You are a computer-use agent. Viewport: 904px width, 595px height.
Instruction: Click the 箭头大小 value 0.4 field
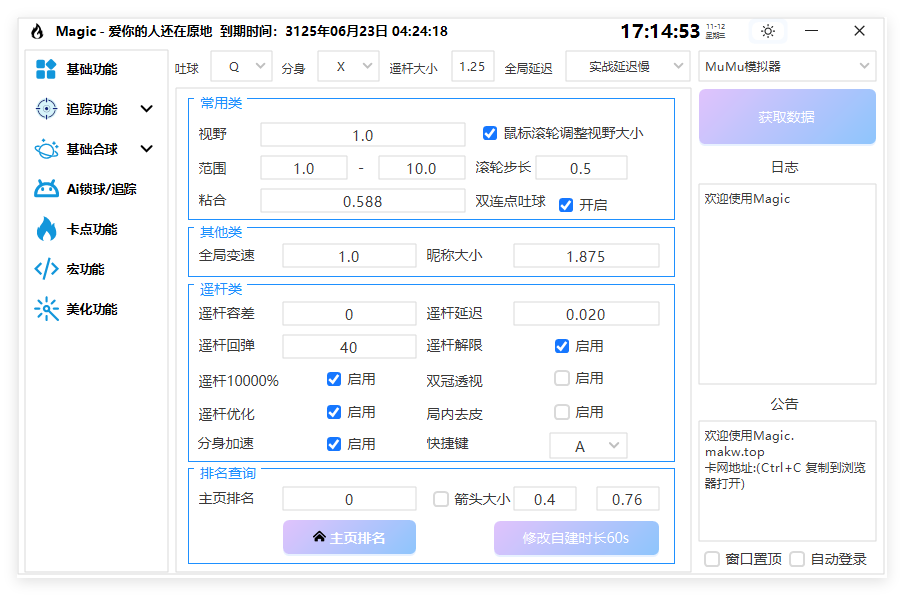click(544, 498)
